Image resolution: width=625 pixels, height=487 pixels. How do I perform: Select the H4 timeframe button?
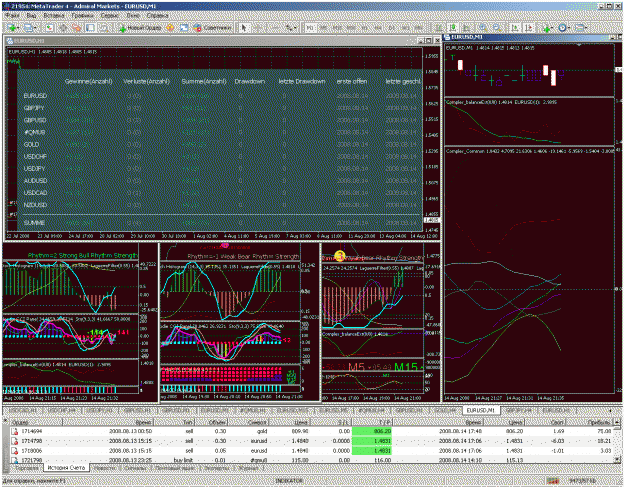pyautogui.click(x=377, y=28)
